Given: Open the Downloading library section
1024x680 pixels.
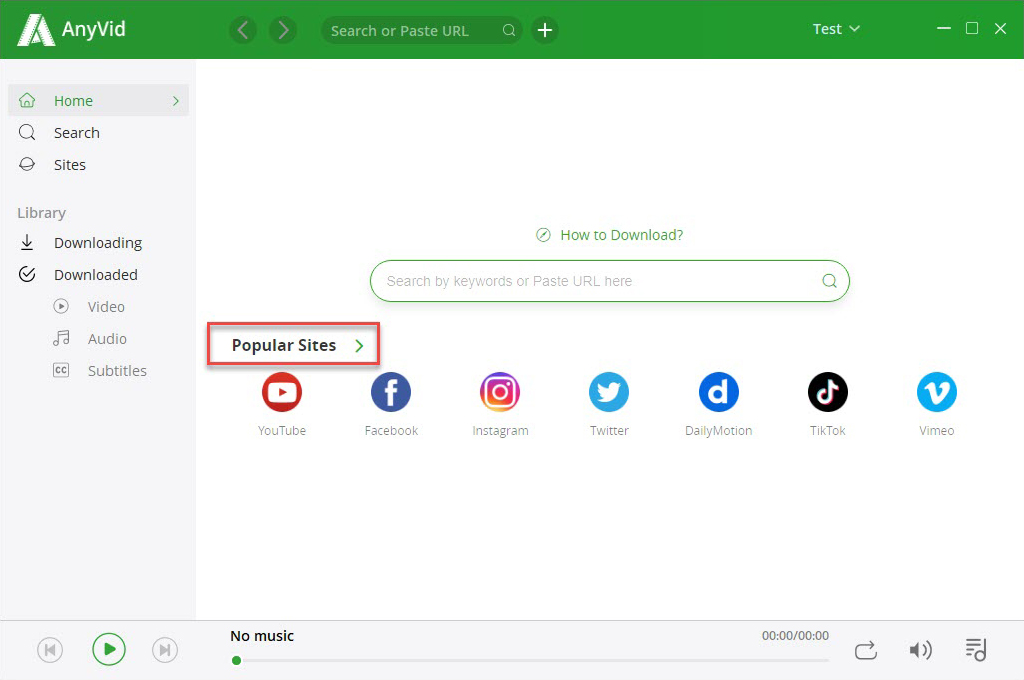Looking at the screenshot, I should (99, 243).
